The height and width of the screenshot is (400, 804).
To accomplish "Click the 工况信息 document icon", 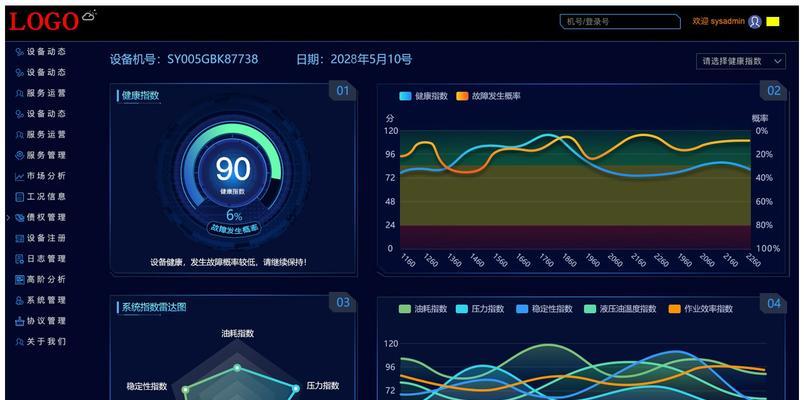I will (x=20, y=197).
